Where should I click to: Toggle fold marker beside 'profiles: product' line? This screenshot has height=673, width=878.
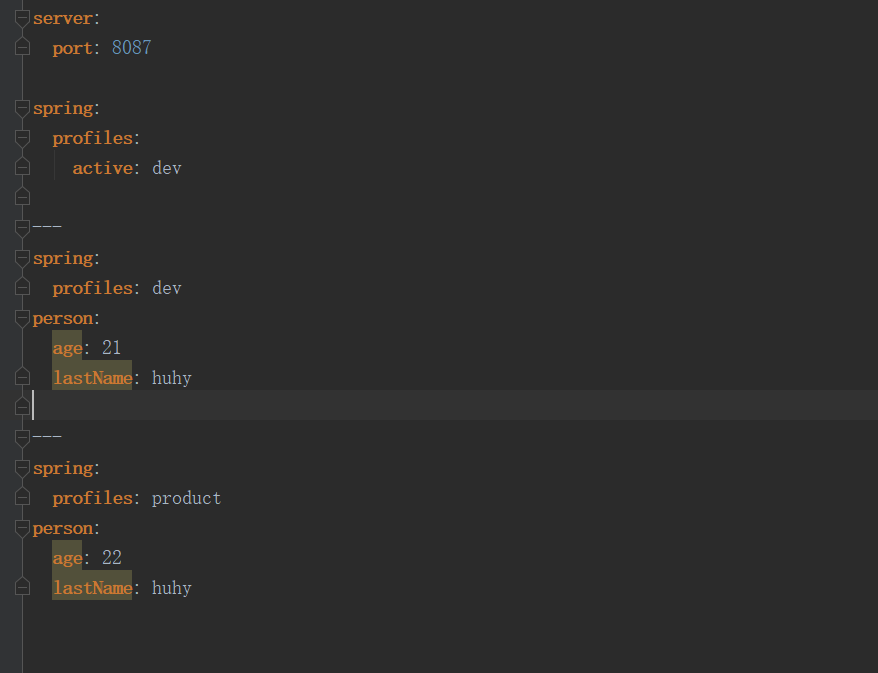[22, 498]
